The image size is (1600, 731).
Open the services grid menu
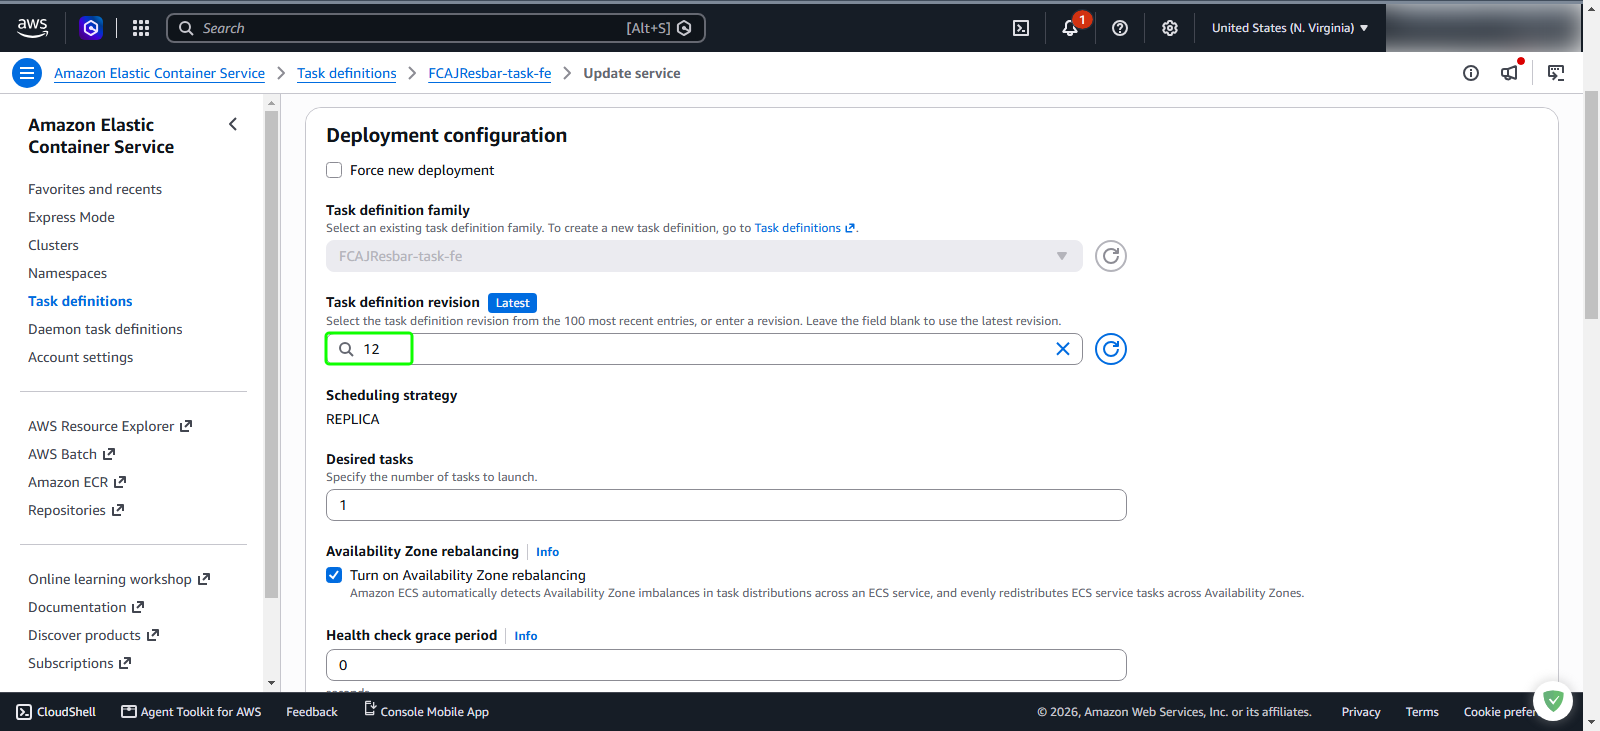(x=141, y=28)
